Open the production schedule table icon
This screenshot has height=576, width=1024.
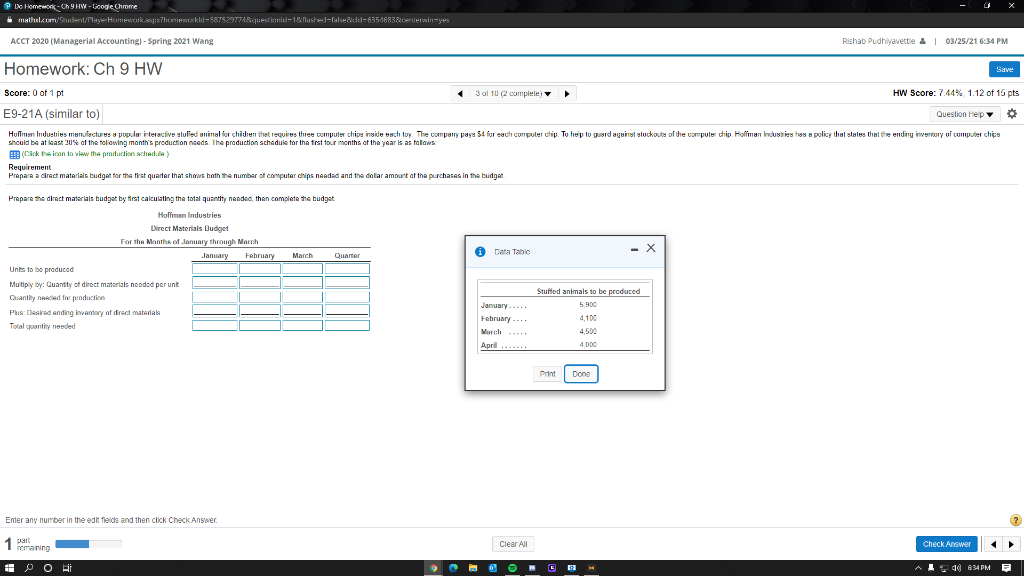14,155
